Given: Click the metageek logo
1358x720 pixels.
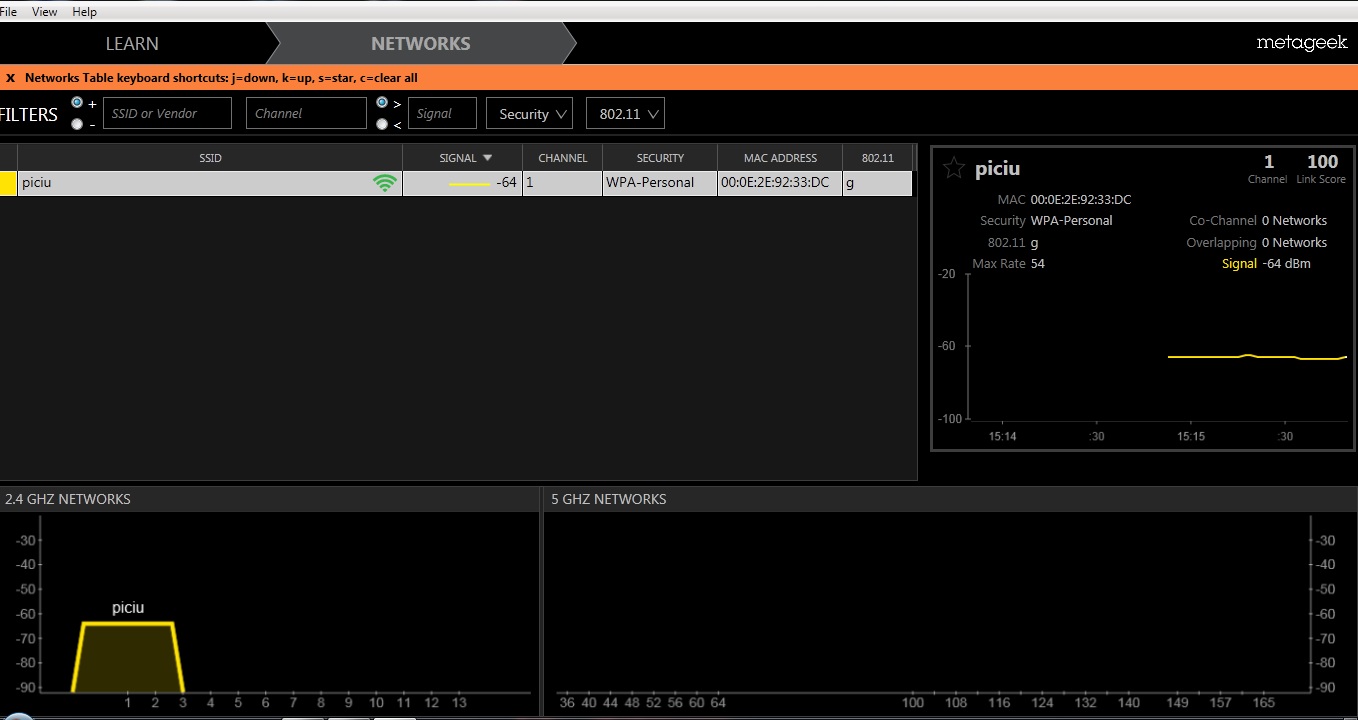Looking at the screenshot, I should (1302, 44).
